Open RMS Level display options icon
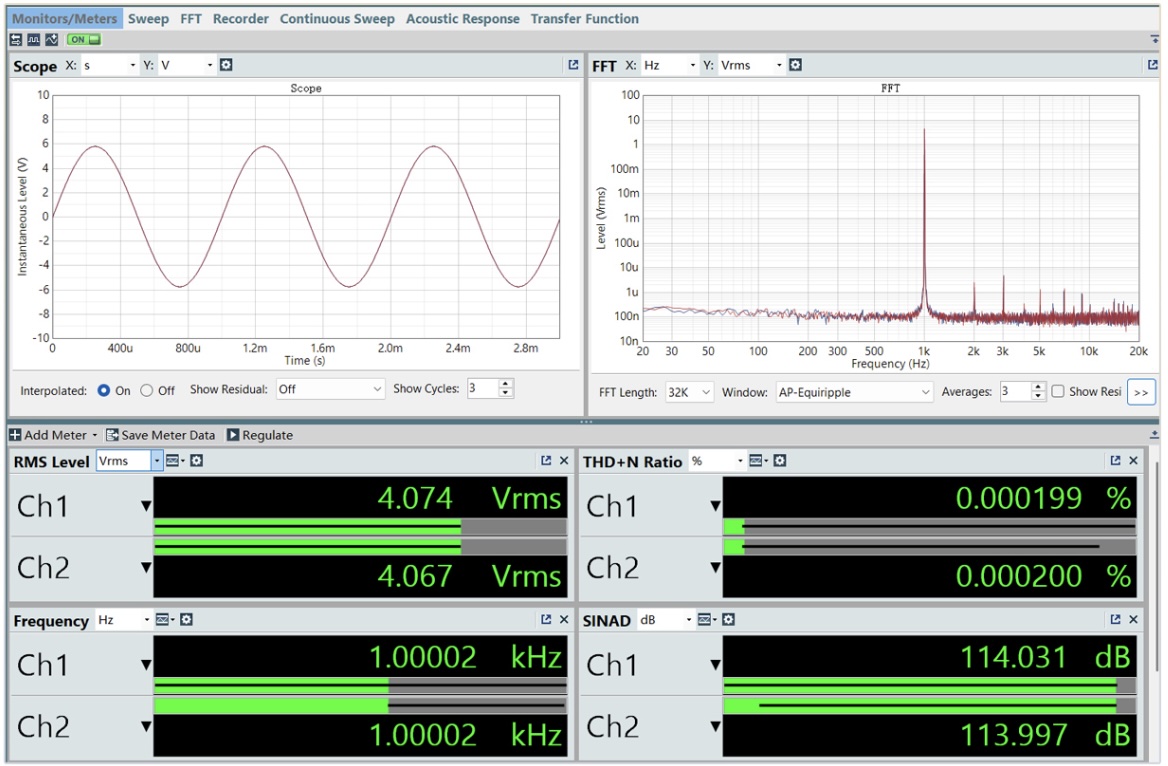 coord(174,460)
